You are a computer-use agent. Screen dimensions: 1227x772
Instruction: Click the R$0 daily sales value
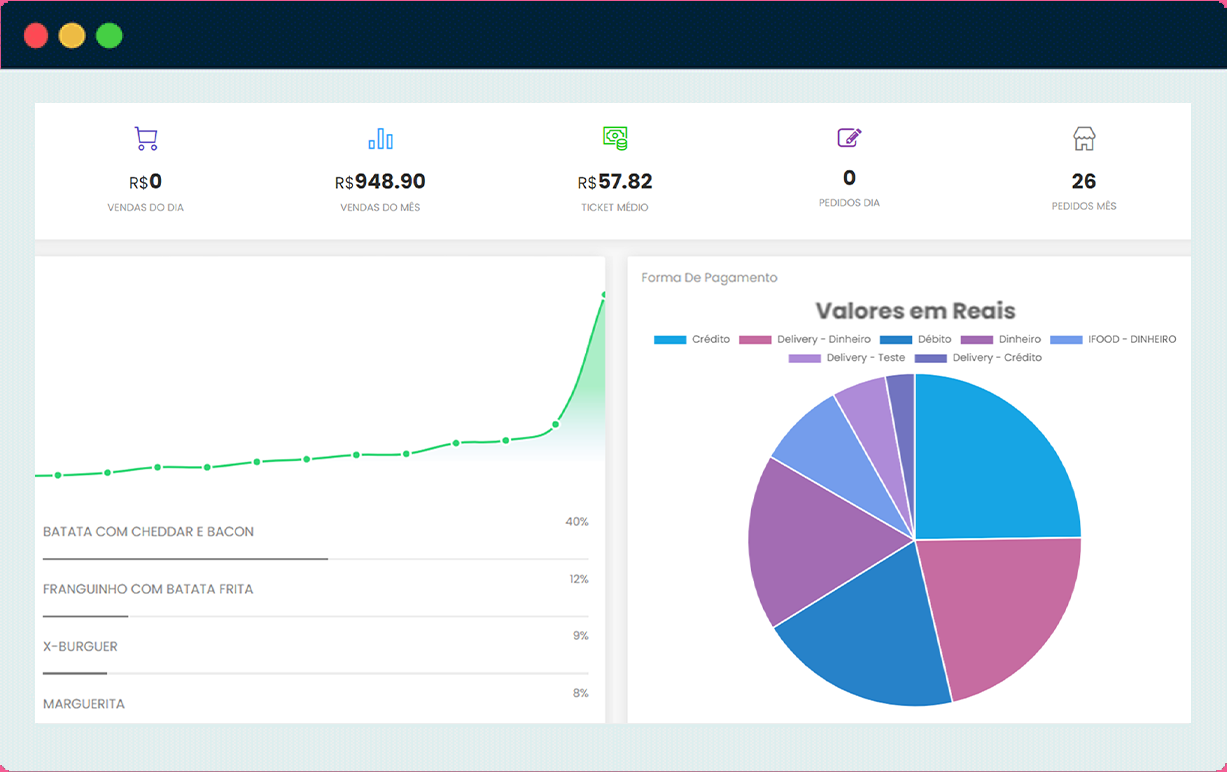click(146, 182)
